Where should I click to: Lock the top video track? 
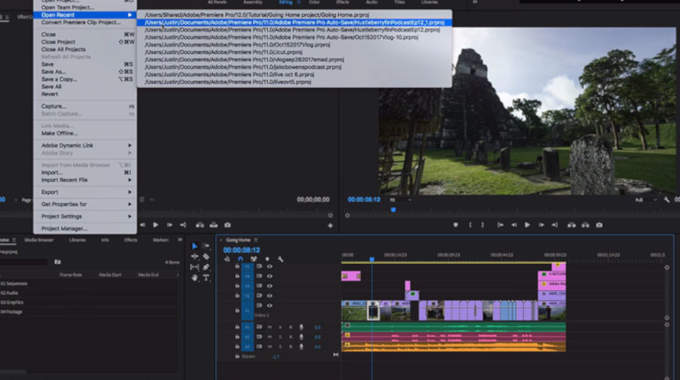pyautogui.click(x=237, y=266)
